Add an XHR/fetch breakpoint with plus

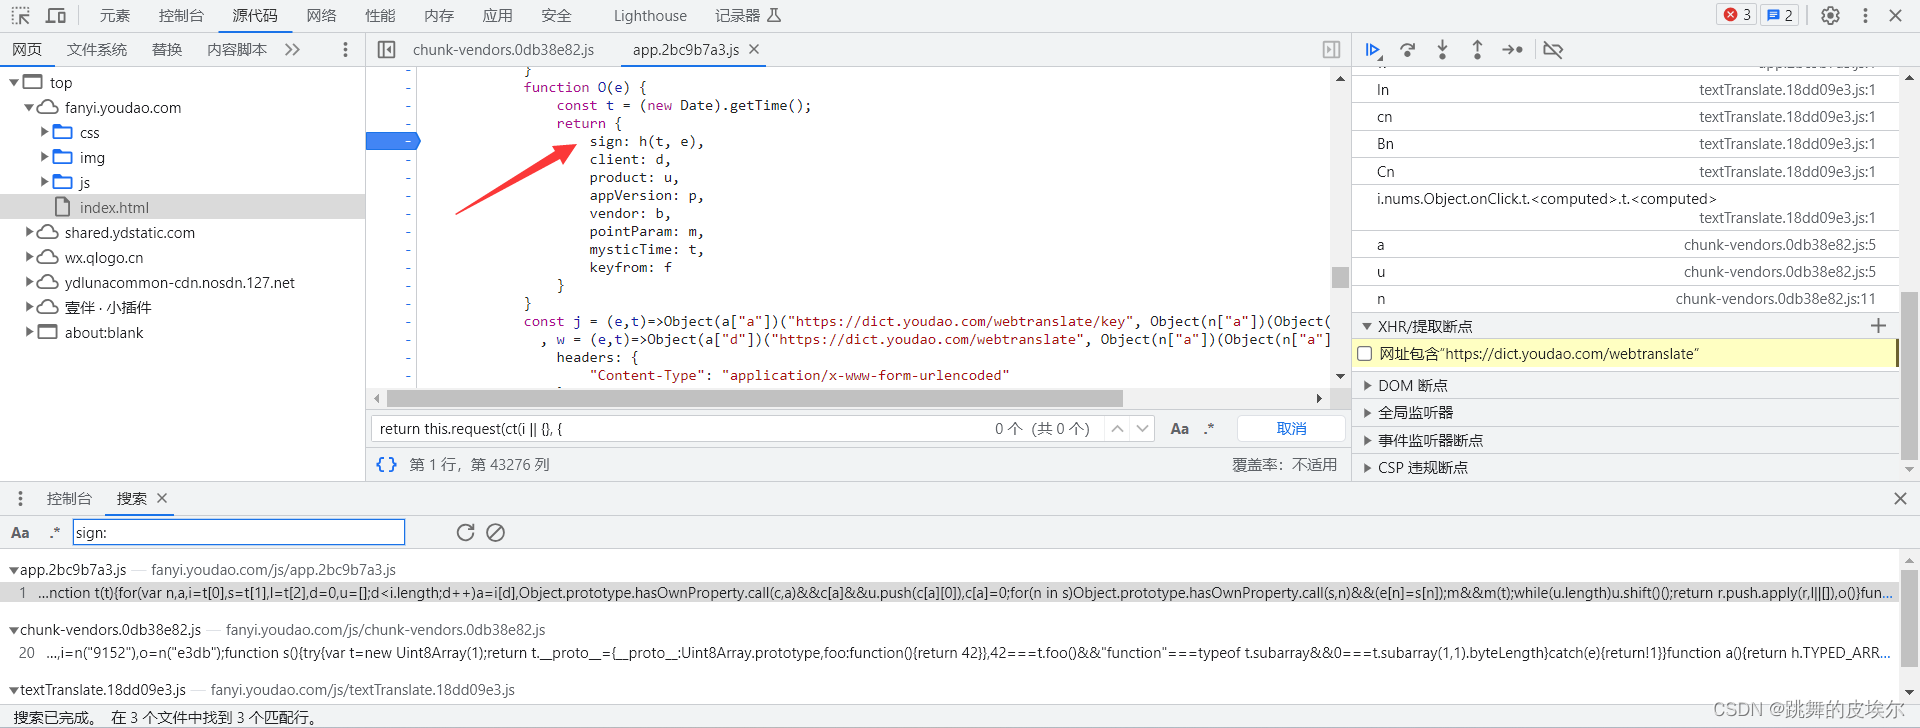coord(1878,326)
